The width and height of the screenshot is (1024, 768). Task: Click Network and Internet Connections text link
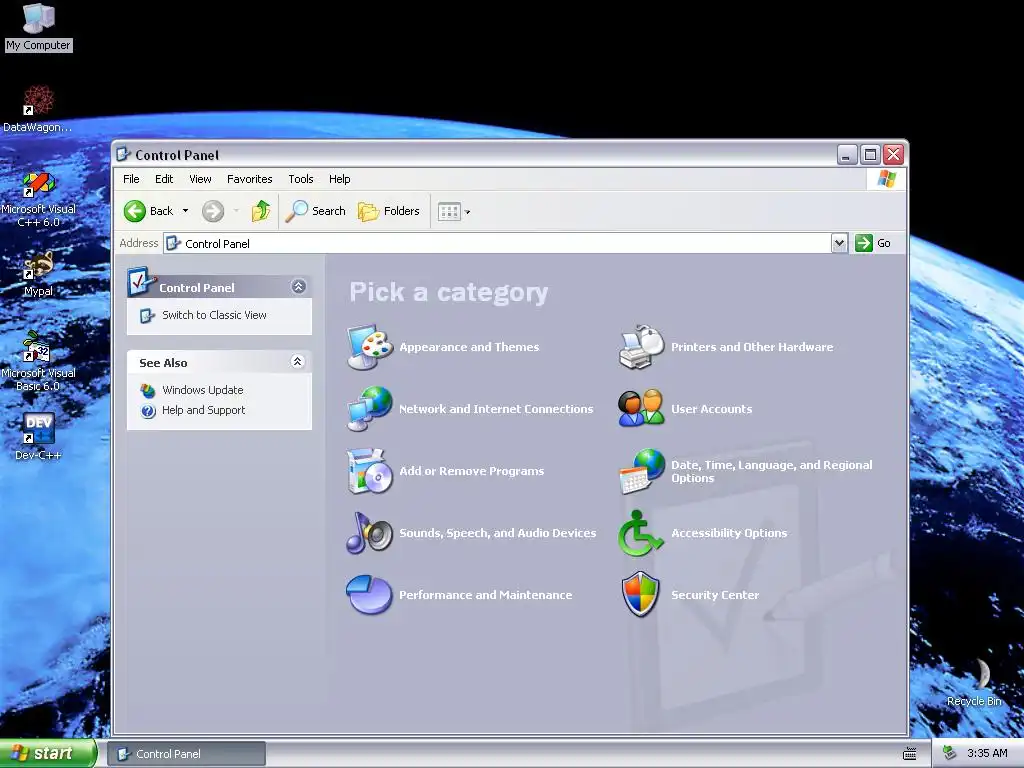click(496, 409)
